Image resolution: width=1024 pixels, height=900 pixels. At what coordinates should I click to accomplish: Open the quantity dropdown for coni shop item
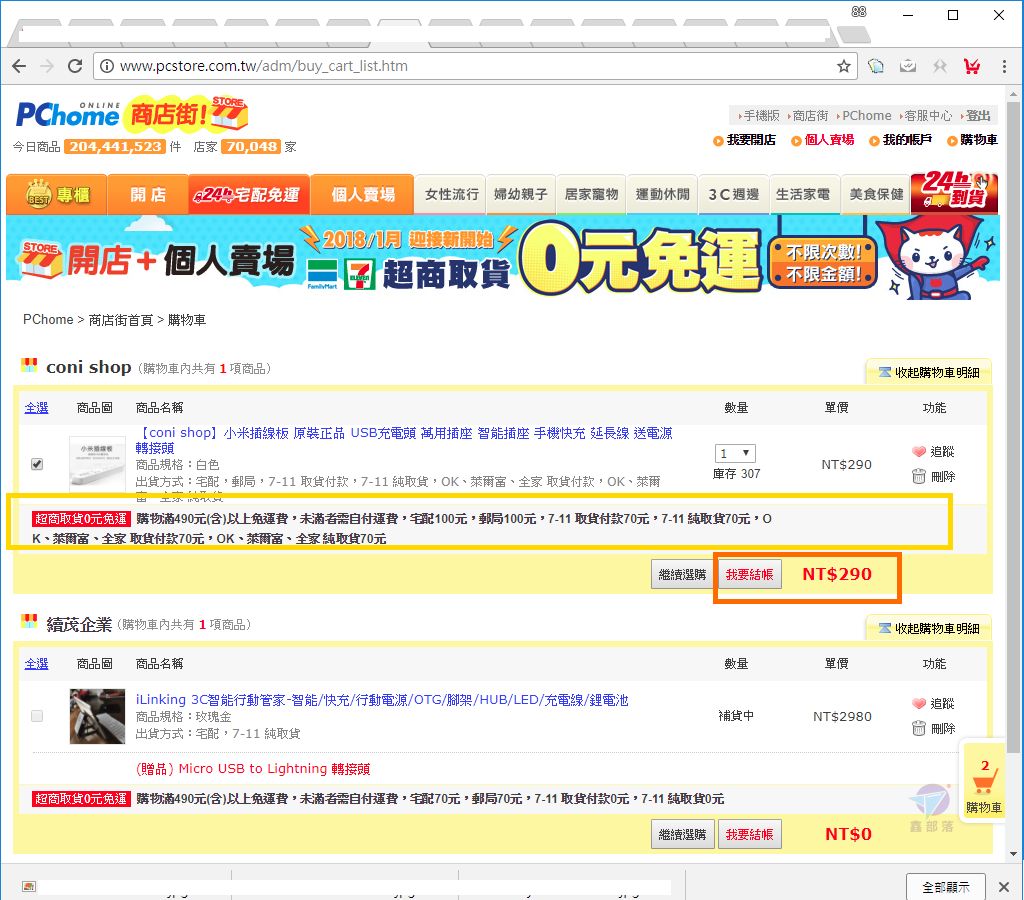[x=735, y=453]
